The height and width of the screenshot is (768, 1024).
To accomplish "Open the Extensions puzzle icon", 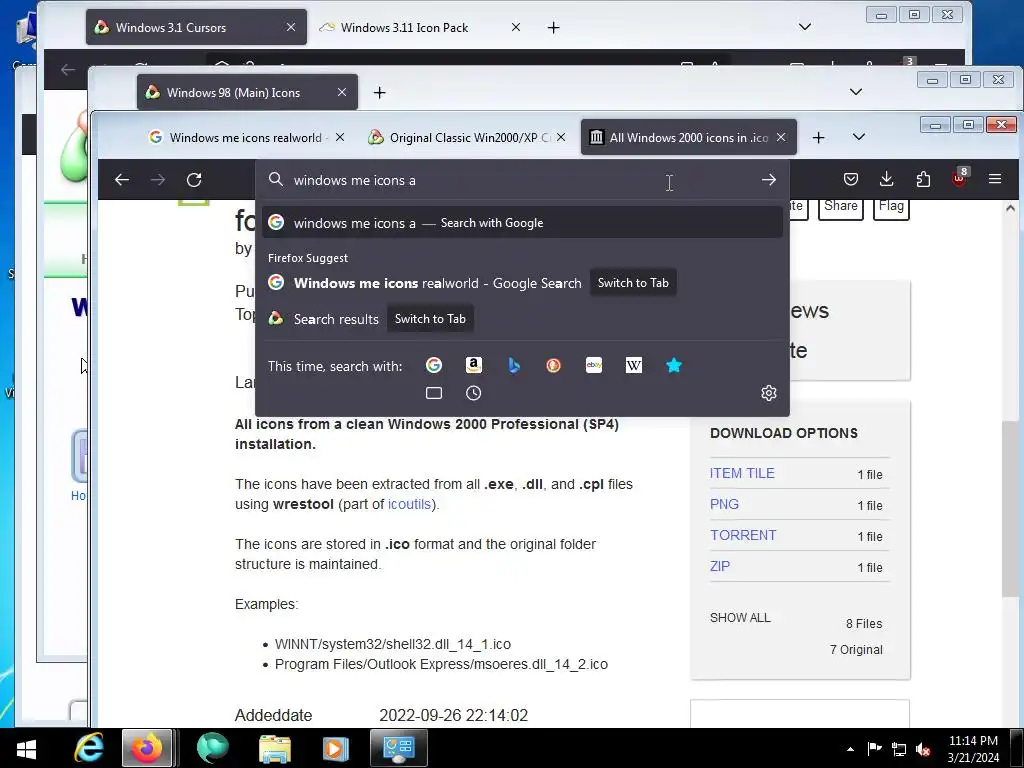I will 923,179.
